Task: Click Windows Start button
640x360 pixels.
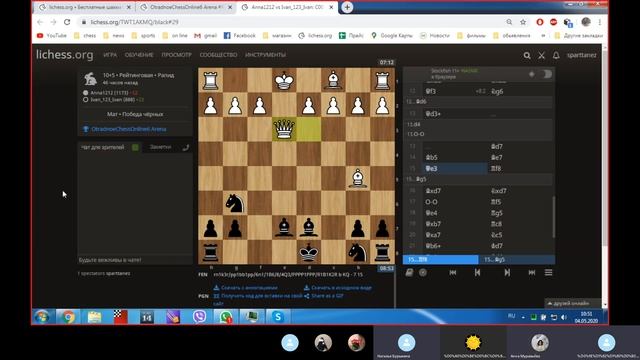Action: coord(42,317)
